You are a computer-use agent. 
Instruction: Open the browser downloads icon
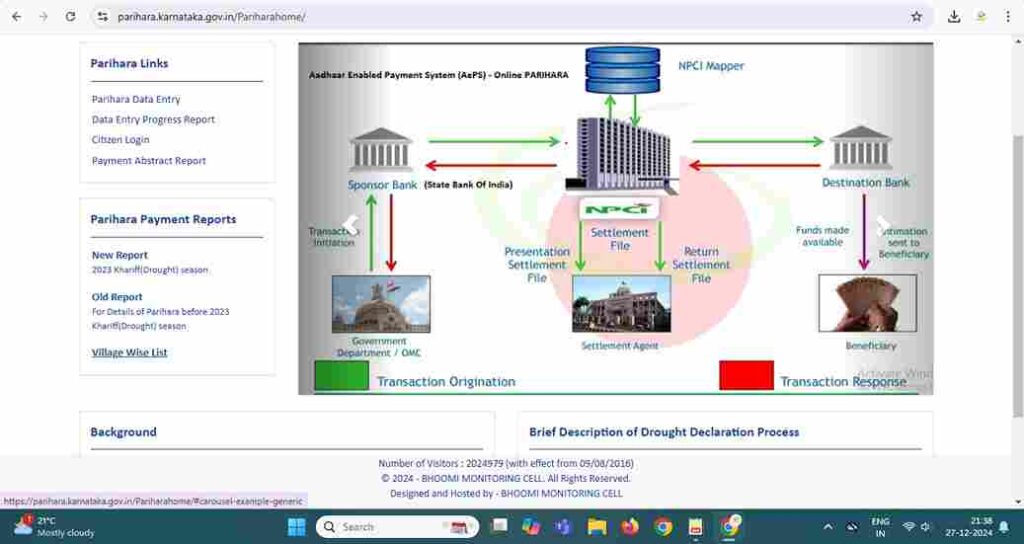[954, 17]
